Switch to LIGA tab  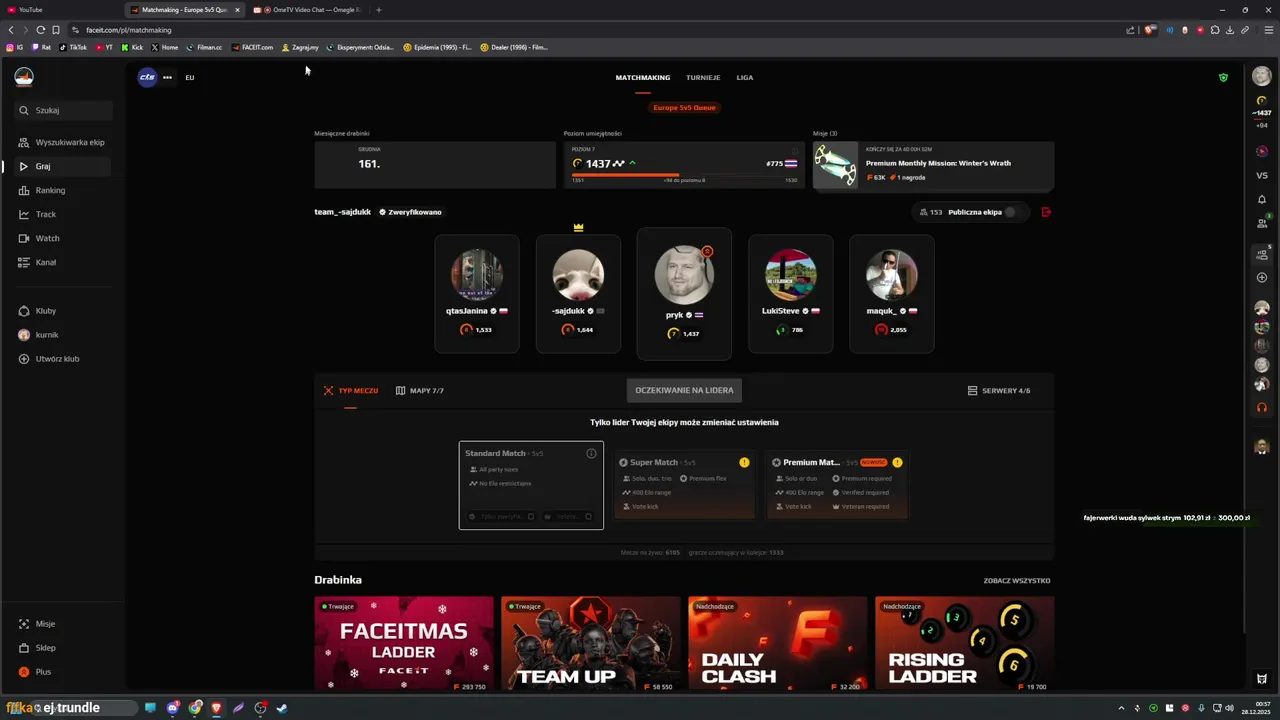click(745, 77)
